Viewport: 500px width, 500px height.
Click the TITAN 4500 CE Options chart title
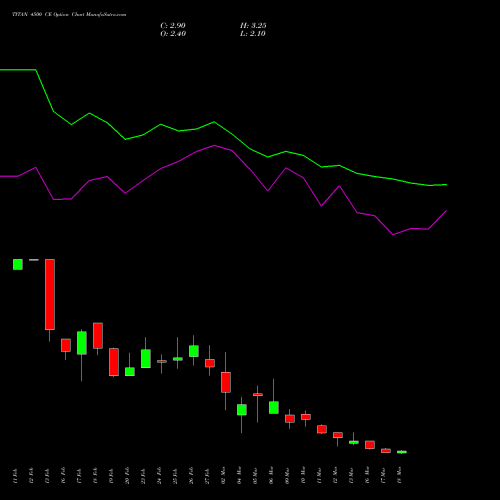pos(69,15)
